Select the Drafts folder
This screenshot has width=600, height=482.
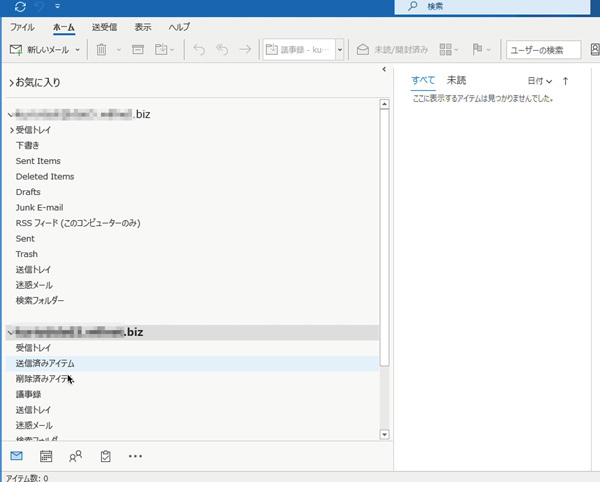pos(28,192)
